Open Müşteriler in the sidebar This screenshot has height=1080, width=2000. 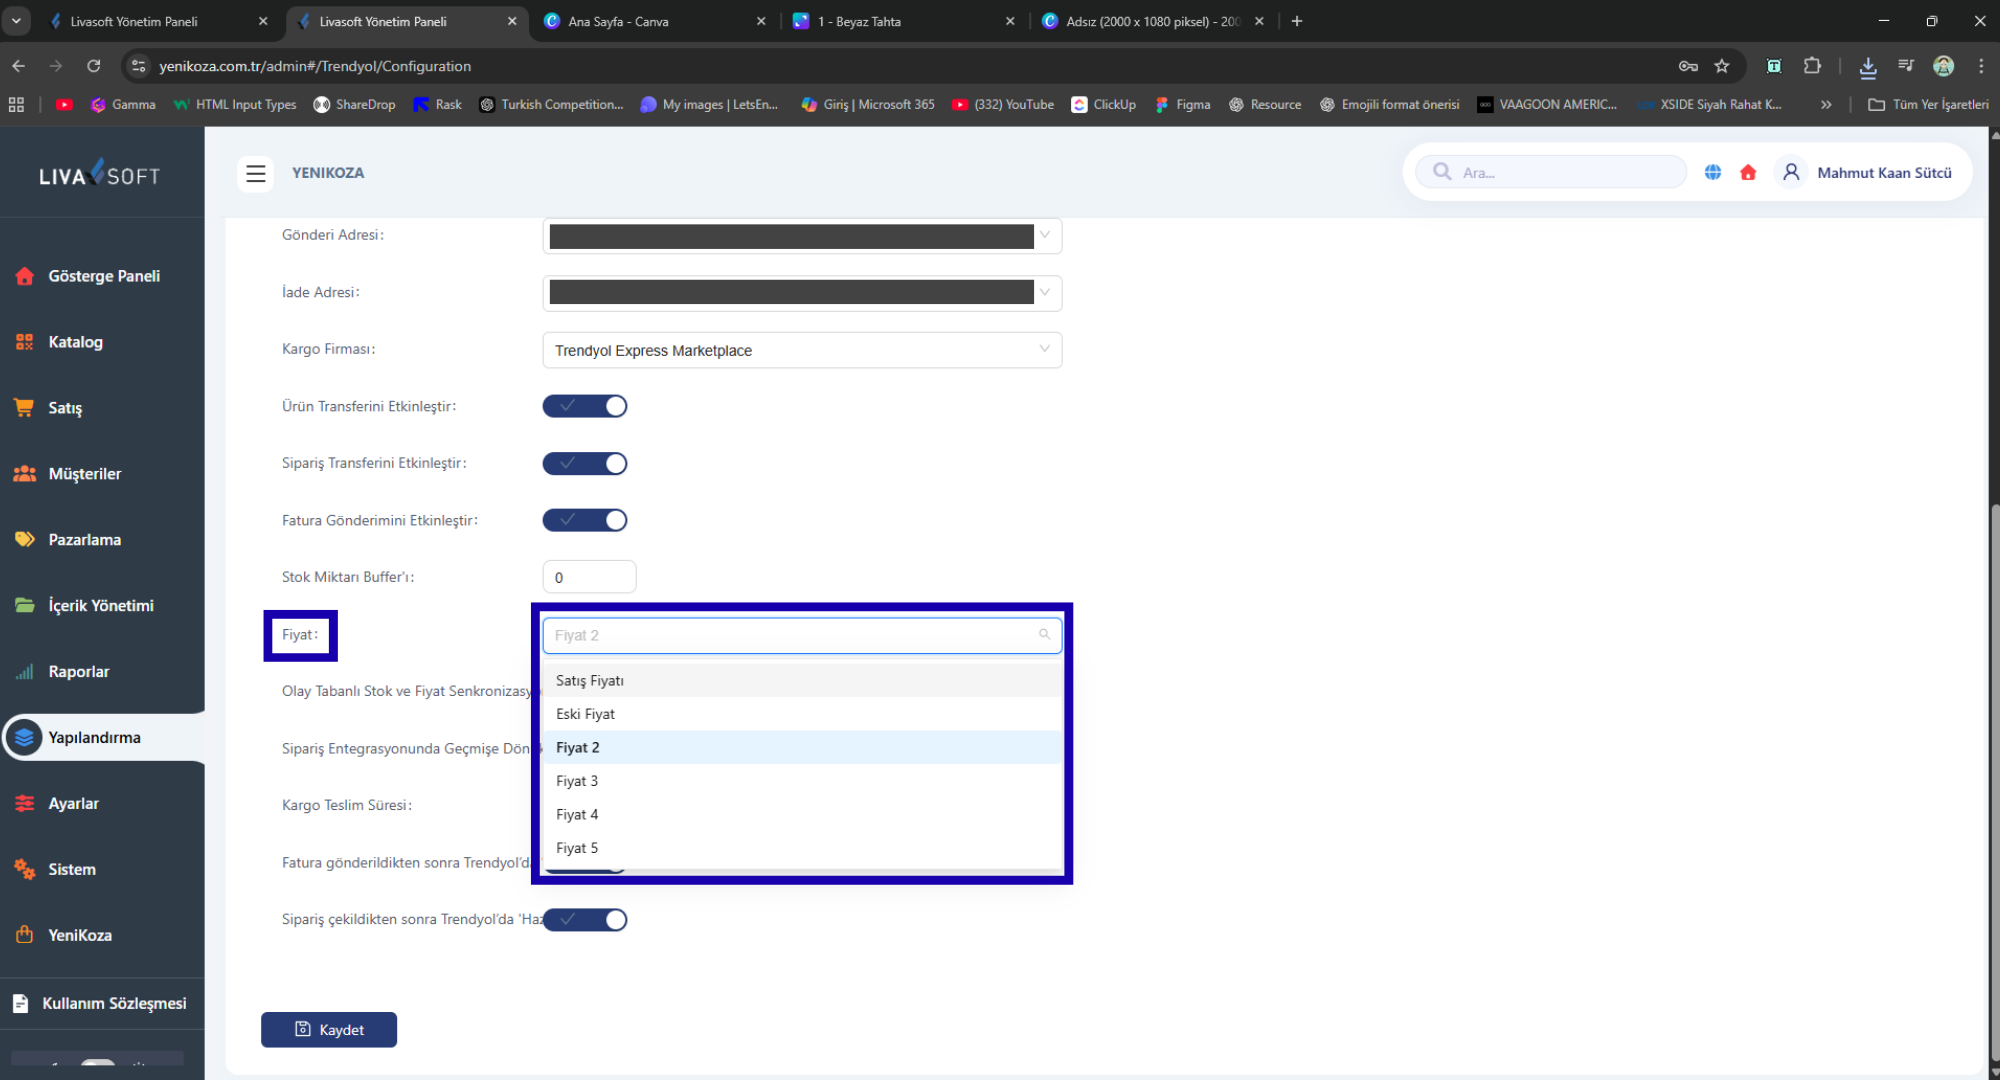[x=84, y=474]
